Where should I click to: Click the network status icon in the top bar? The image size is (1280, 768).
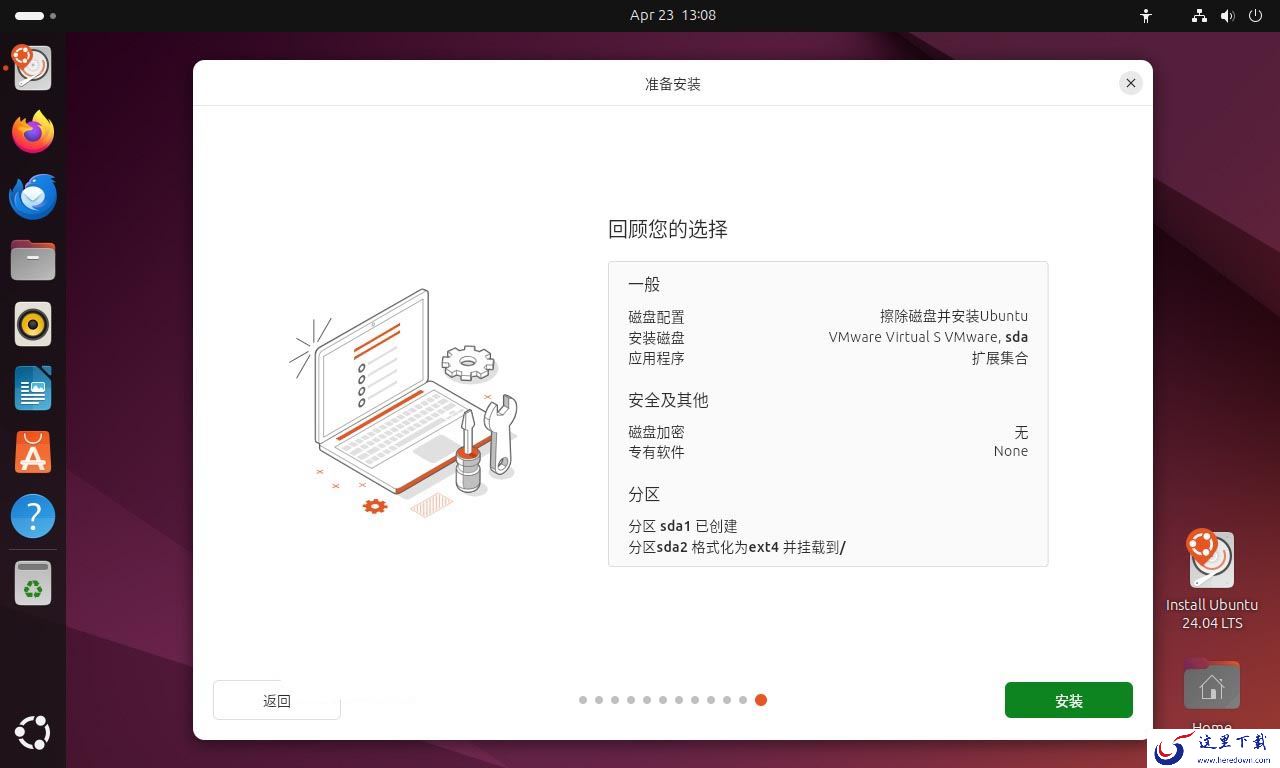pos(1199,15)
